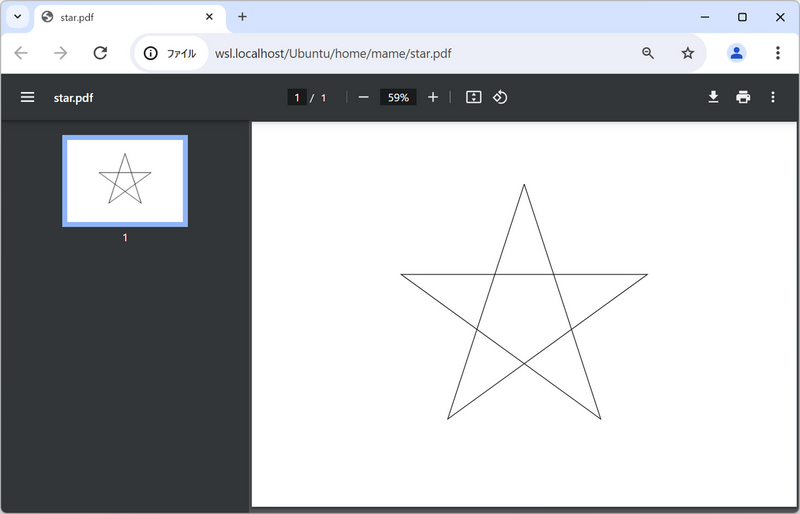Screen dimensions: 800x514
Task: Select the page 1 thumbnail
Action: tap(125, 181)
